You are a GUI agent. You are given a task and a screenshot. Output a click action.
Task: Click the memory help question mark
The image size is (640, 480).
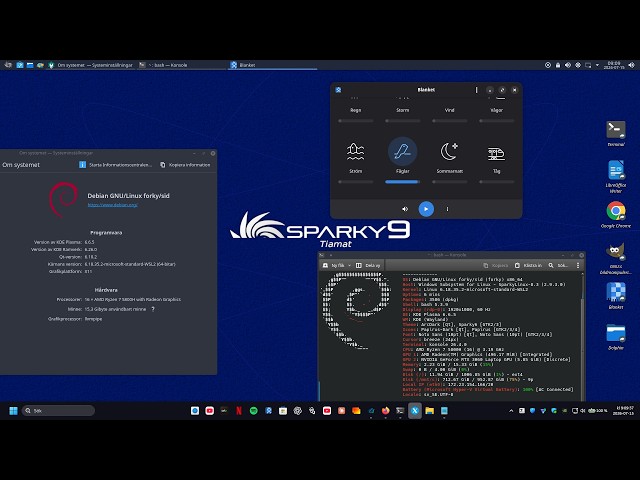pos(153,309)
